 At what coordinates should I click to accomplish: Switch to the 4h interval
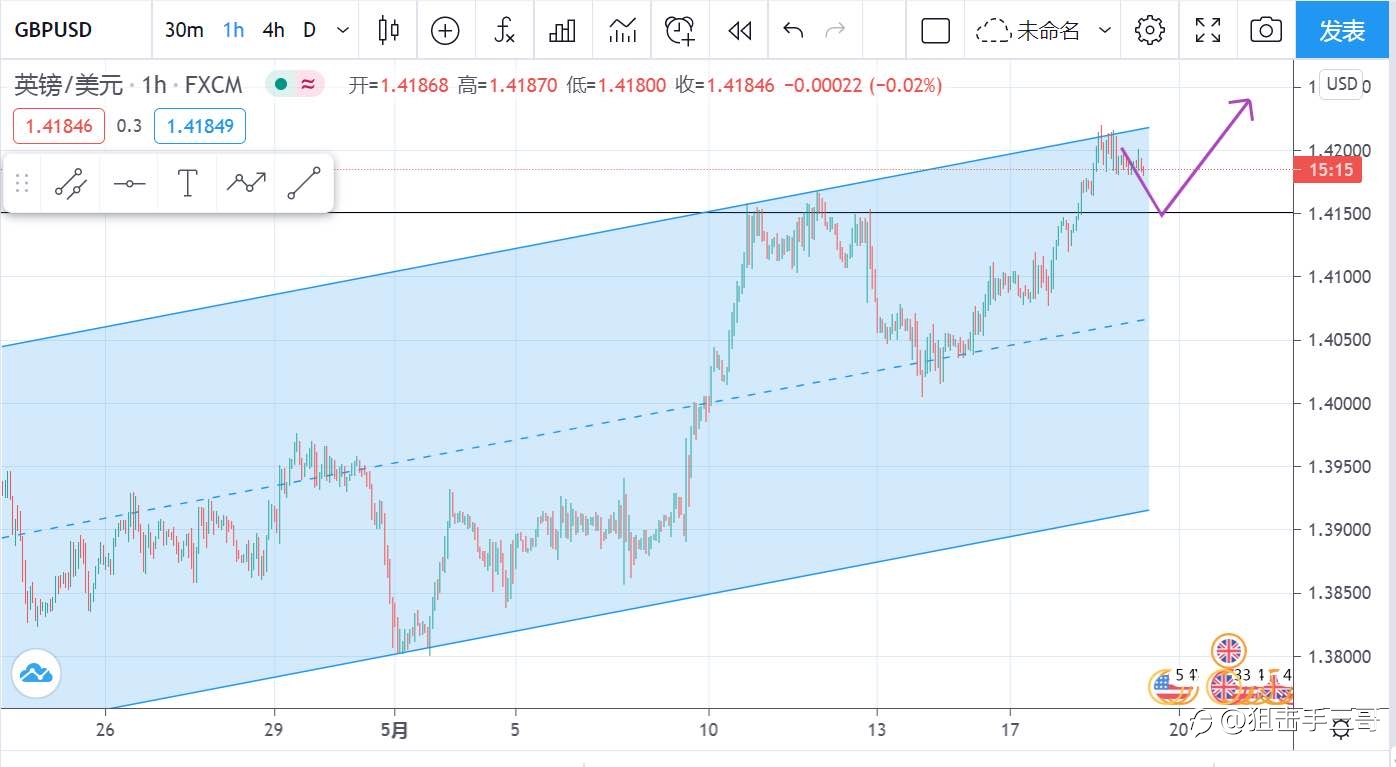tap(273, 30)
